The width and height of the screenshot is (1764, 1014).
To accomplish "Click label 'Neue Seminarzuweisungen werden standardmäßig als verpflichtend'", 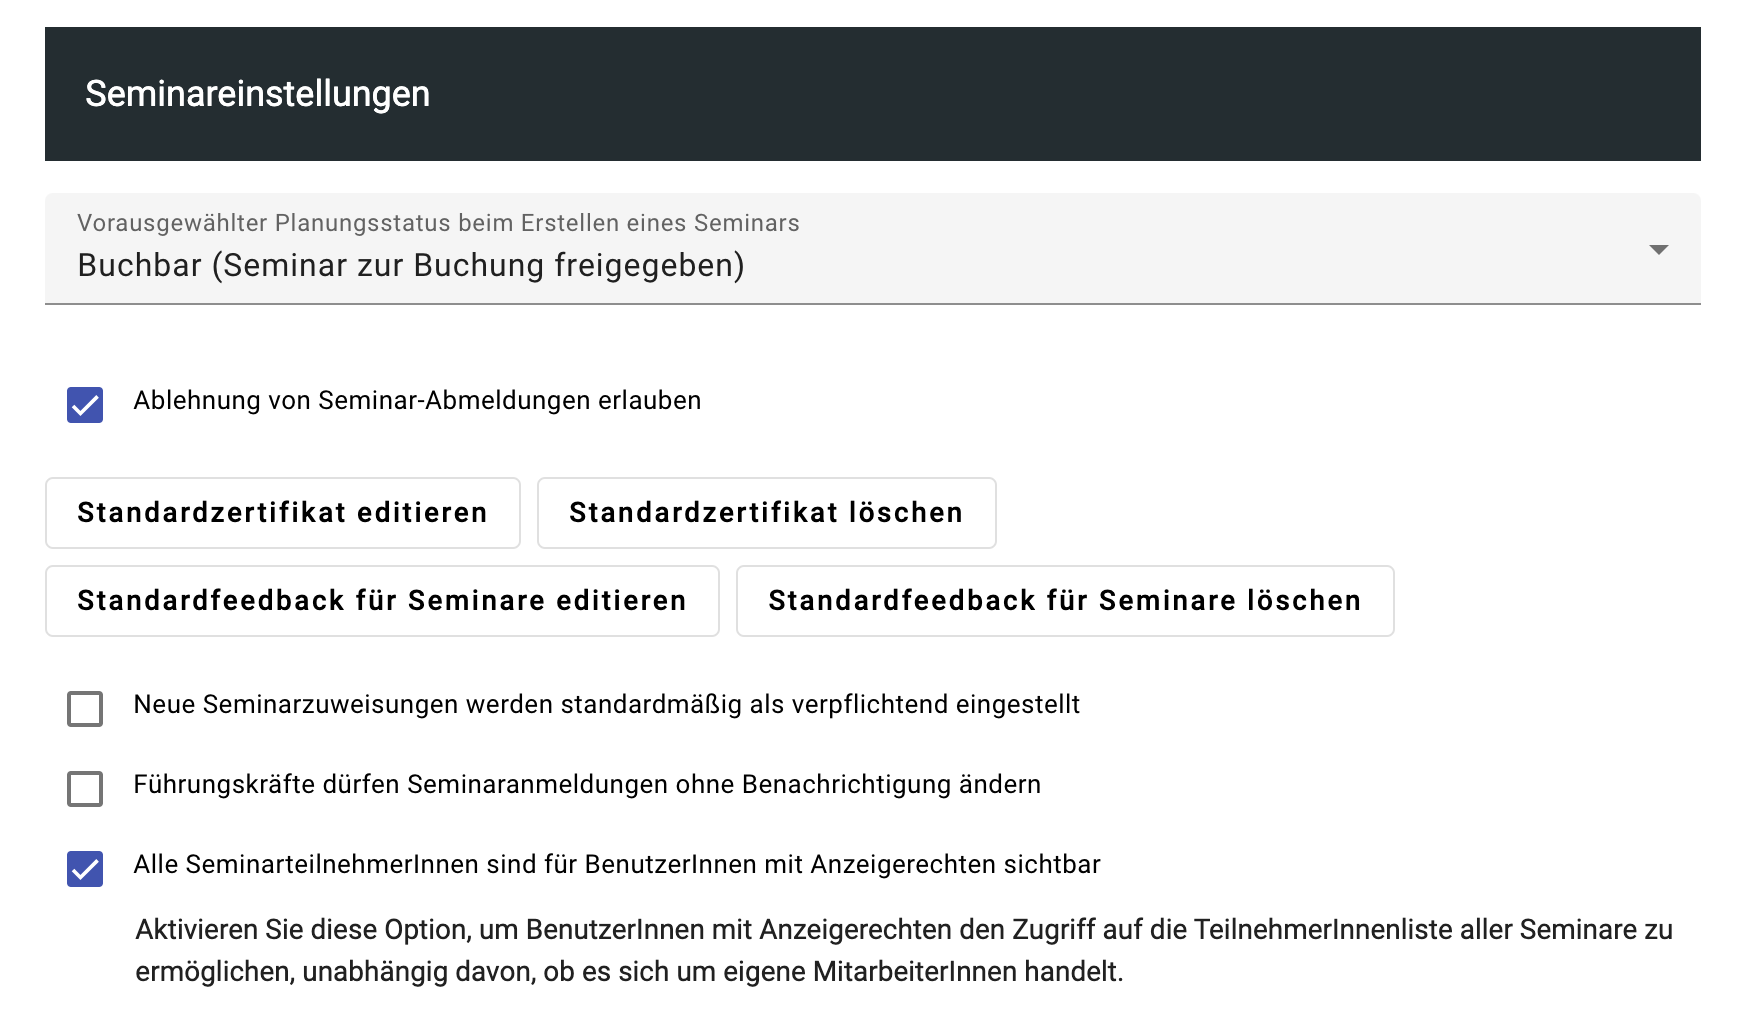I will pos(606,705).
